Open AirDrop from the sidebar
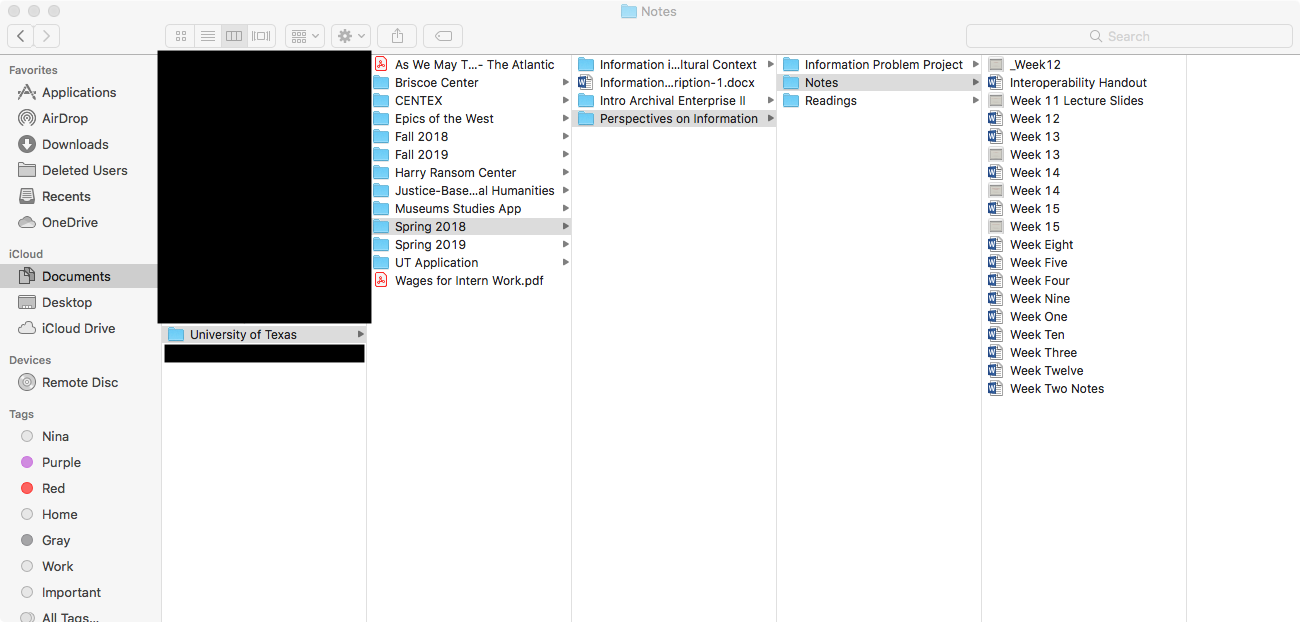Screen dimensions: 1300x622 click(64, 118)
